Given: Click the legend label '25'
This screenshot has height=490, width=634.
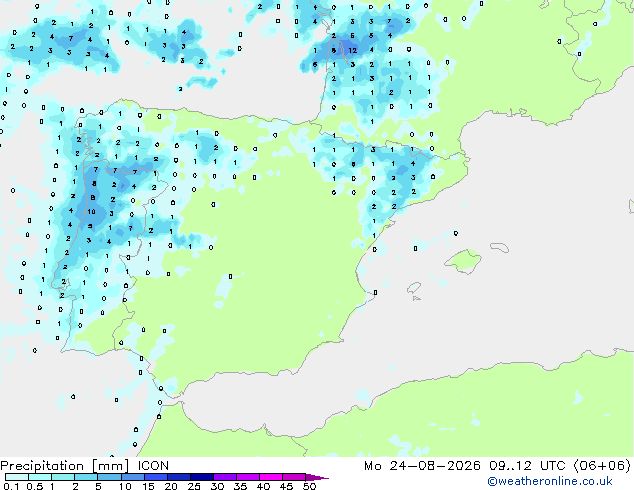Looking at the screenshot, I should click(194, 486).
